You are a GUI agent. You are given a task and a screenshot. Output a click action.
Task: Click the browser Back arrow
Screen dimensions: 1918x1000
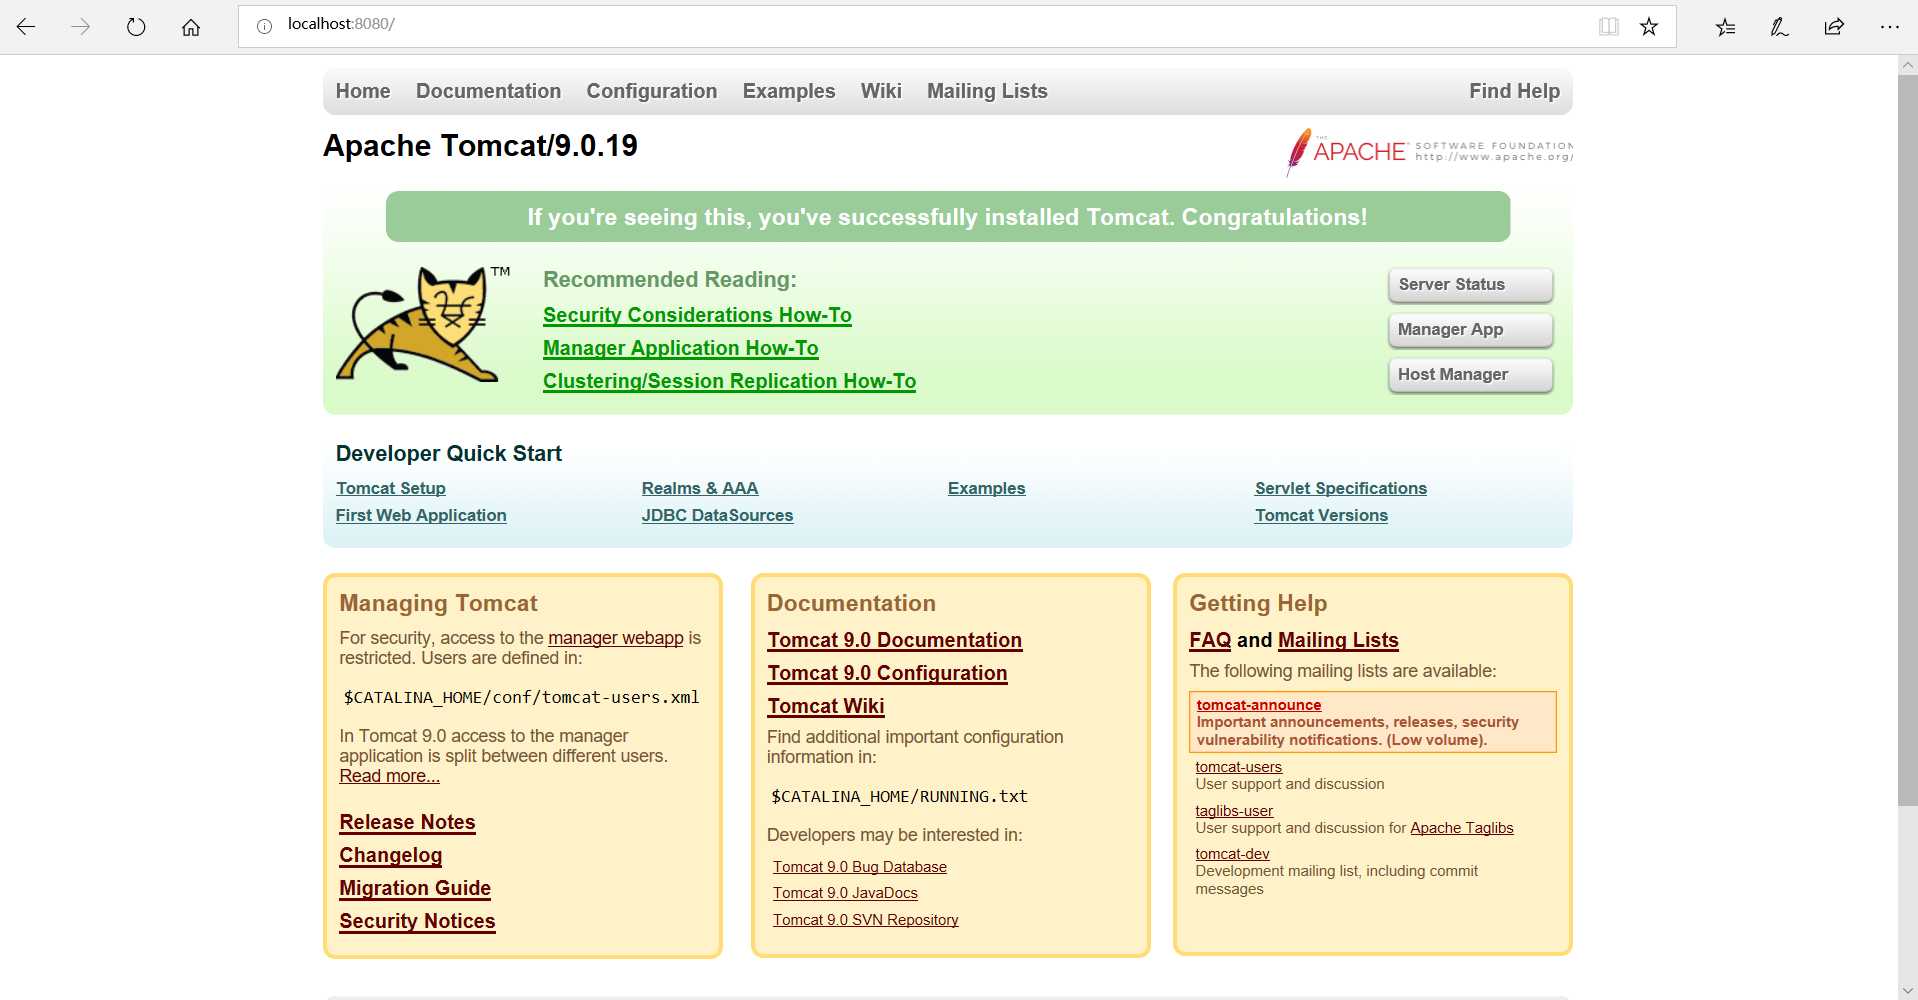[26, 27]
